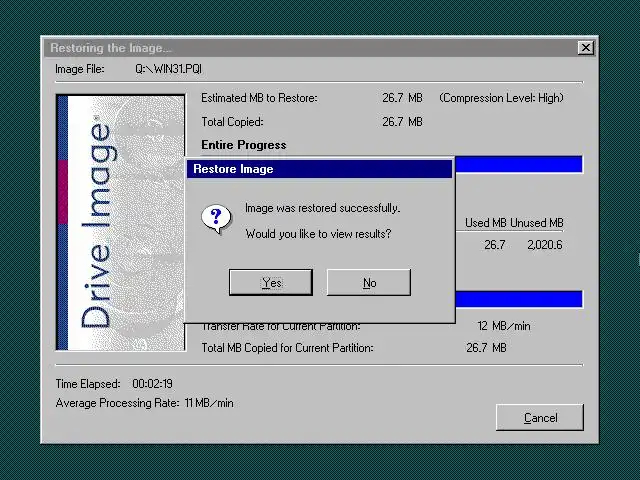Click 'Total MB Copied for Current Partition:' label
Viewport: 640px width, 480px height.
click(x=287, y=348)
